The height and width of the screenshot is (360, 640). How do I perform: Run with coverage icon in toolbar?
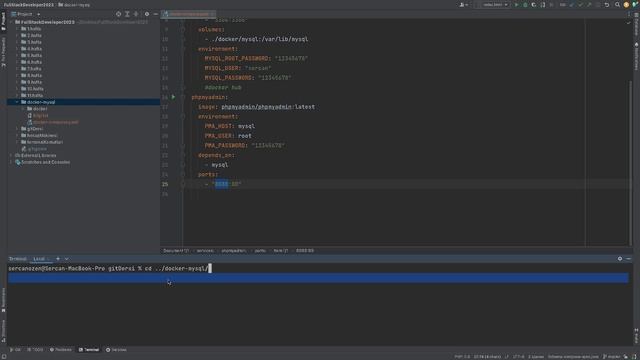[x=534, y=5]
